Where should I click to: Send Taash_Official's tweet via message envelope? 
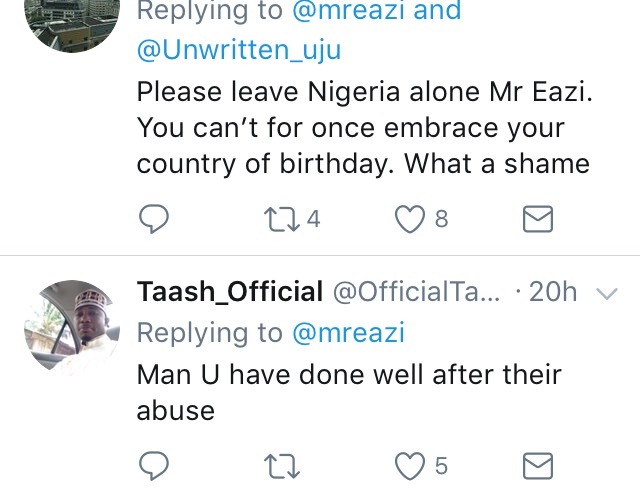tap(538, 466)
